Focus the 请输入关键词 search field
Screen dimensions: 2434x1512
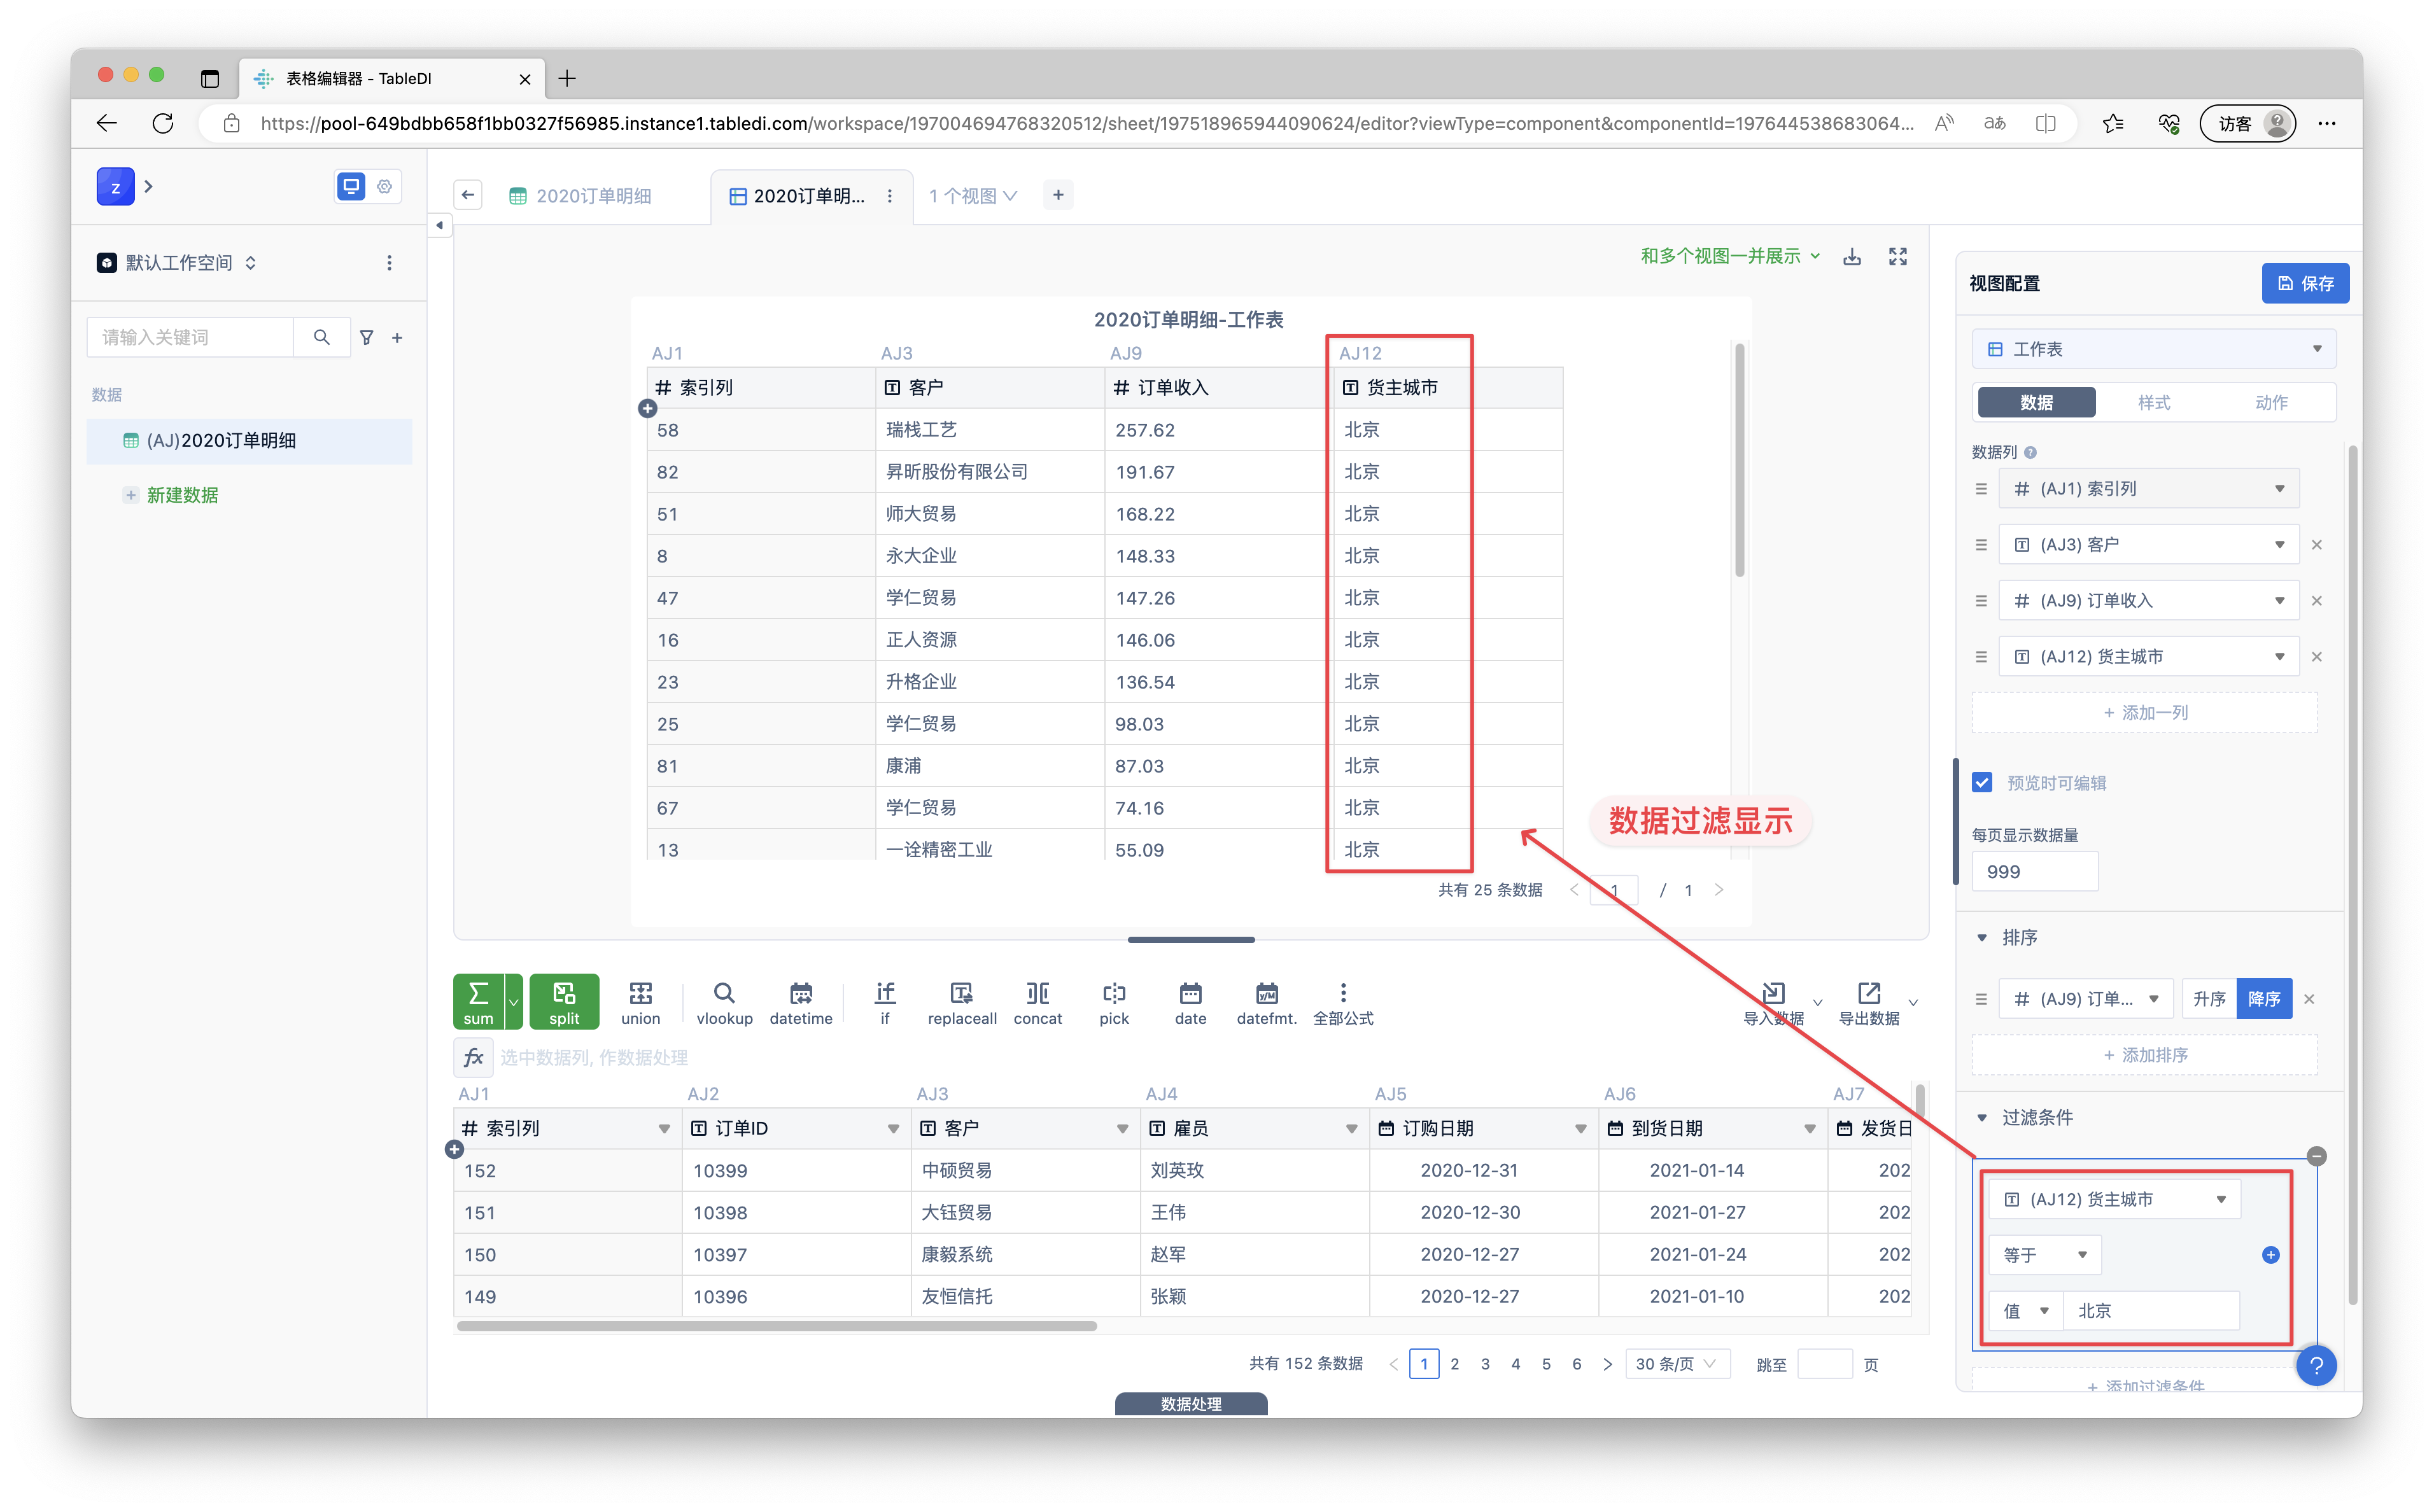click(190, 338)
